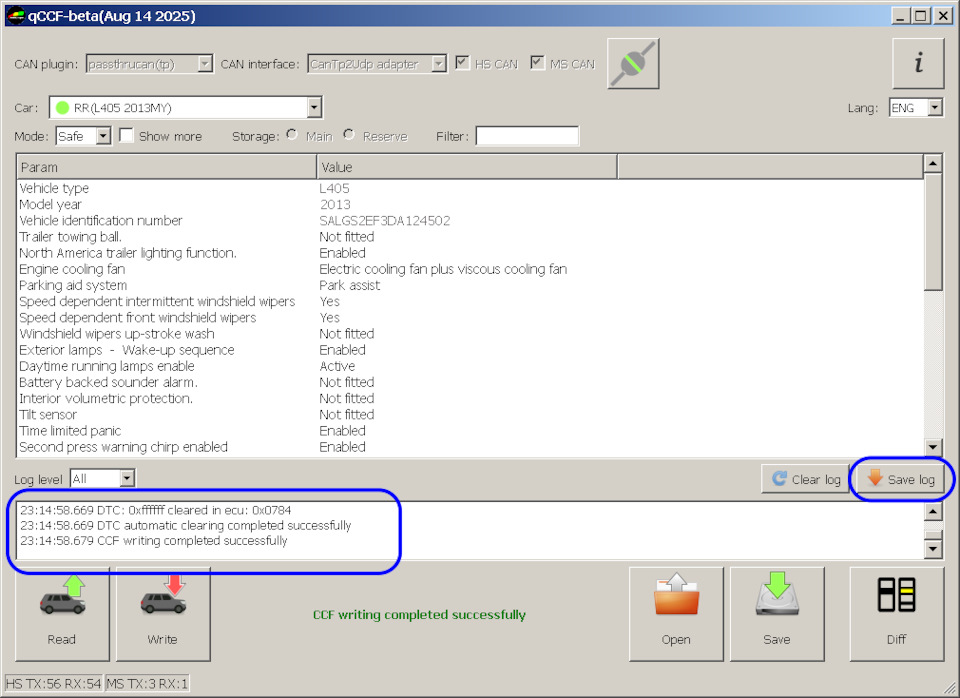Click the Electric cooling fan plus viscous value
Screen dimensions: 960x698
443,269
